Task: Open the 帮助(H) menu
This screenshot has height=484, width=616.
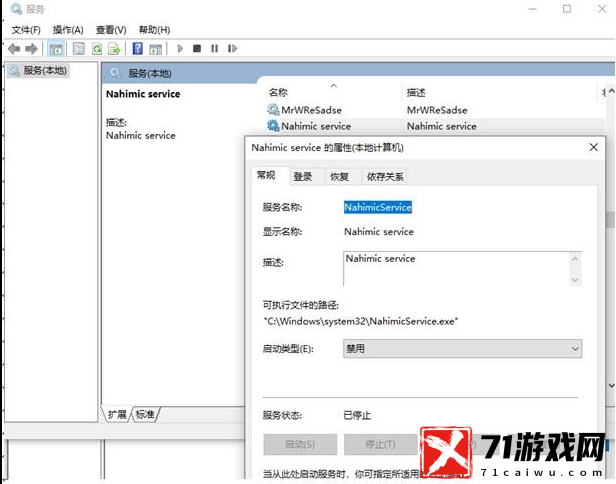Action: (154, 30)
